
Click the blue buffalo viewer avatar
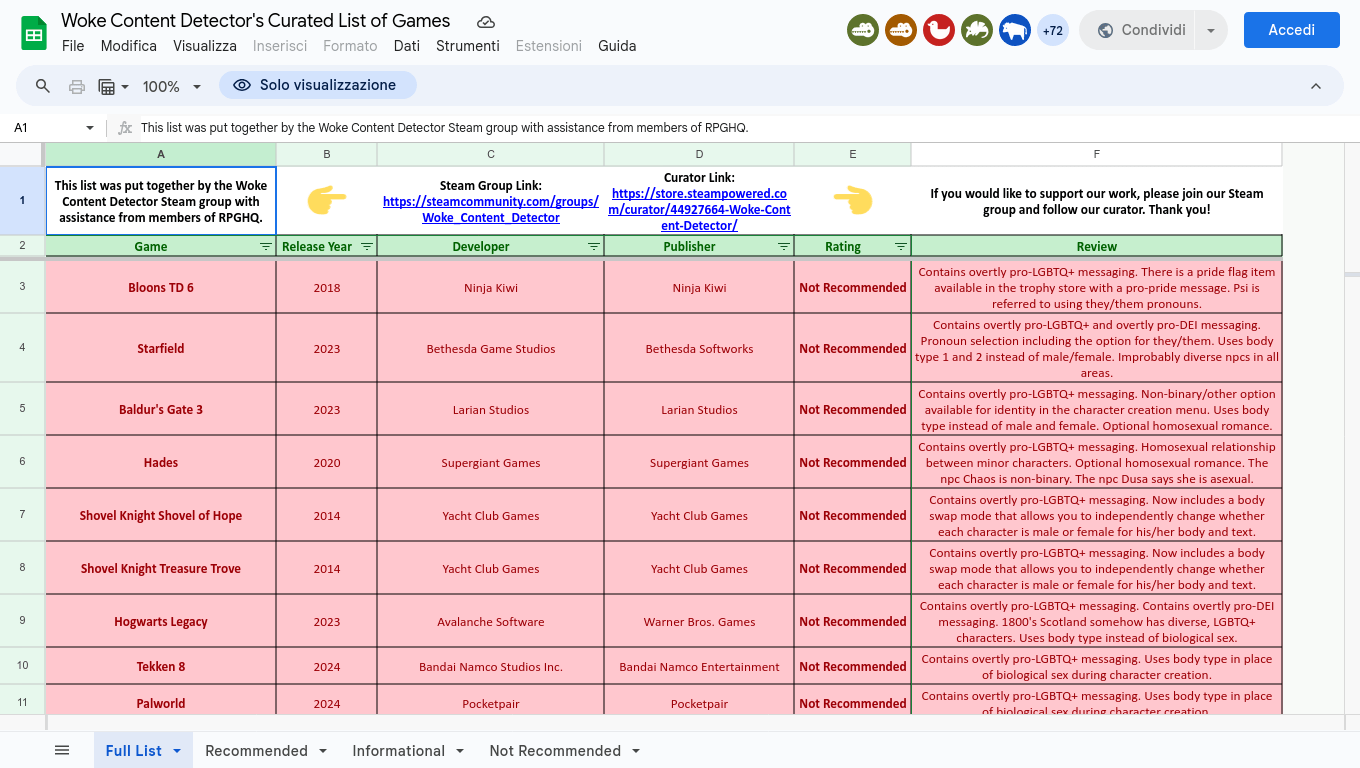click(x=1015, y=30)
